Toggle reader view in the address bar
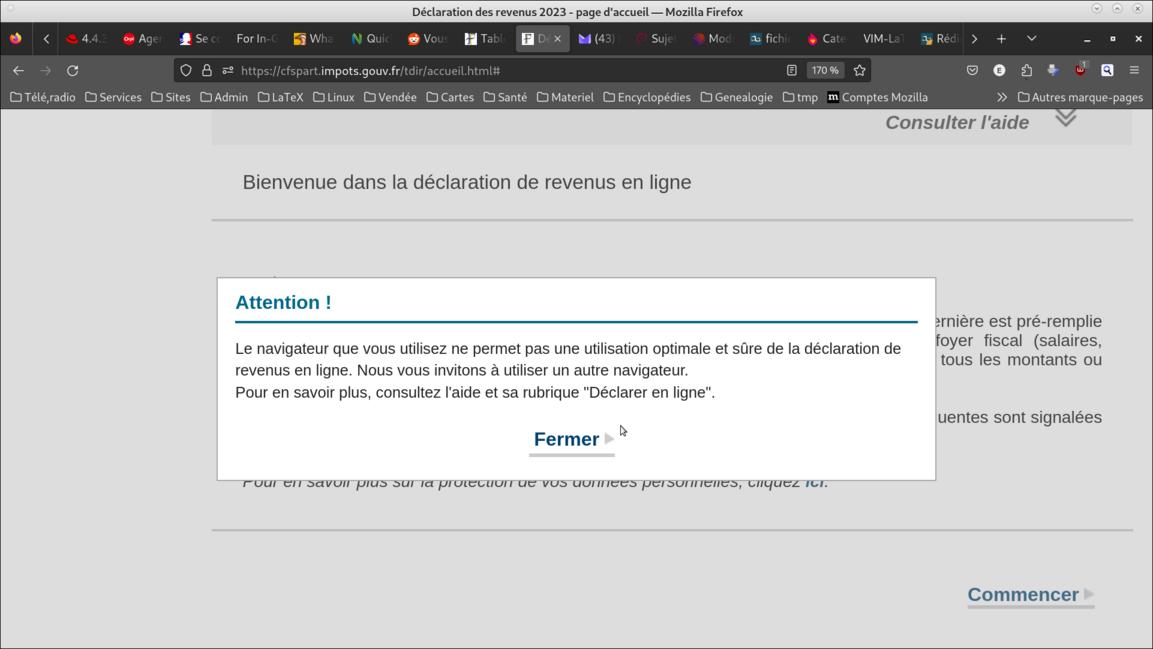1153x649 pixels. 791,70
